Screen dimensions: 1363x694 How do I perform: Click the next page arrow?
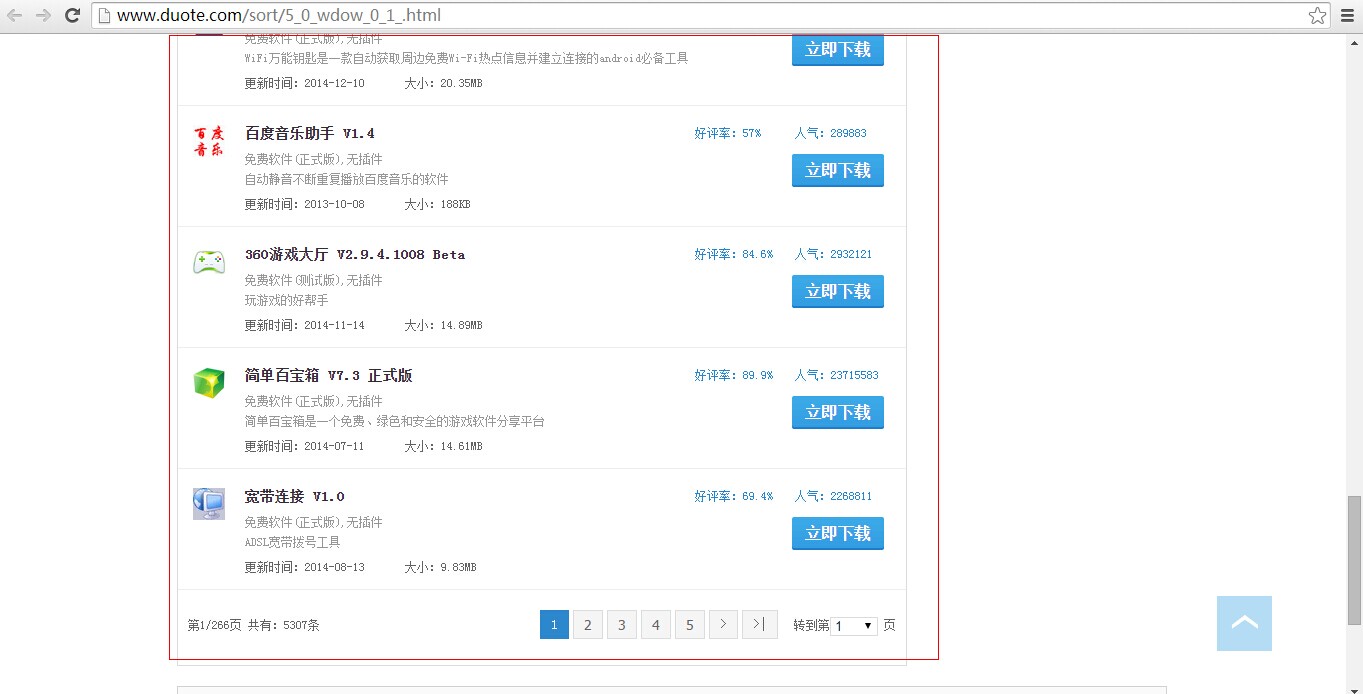(723, 624)
